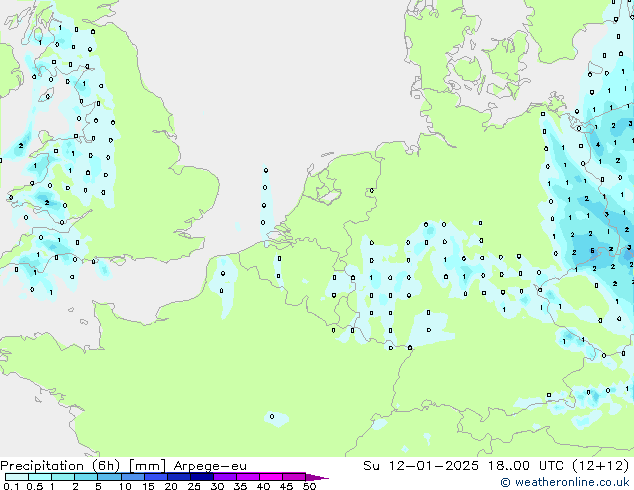Click the legend label '45'
The width and height of the screenshot is (634, 490).
286,486
